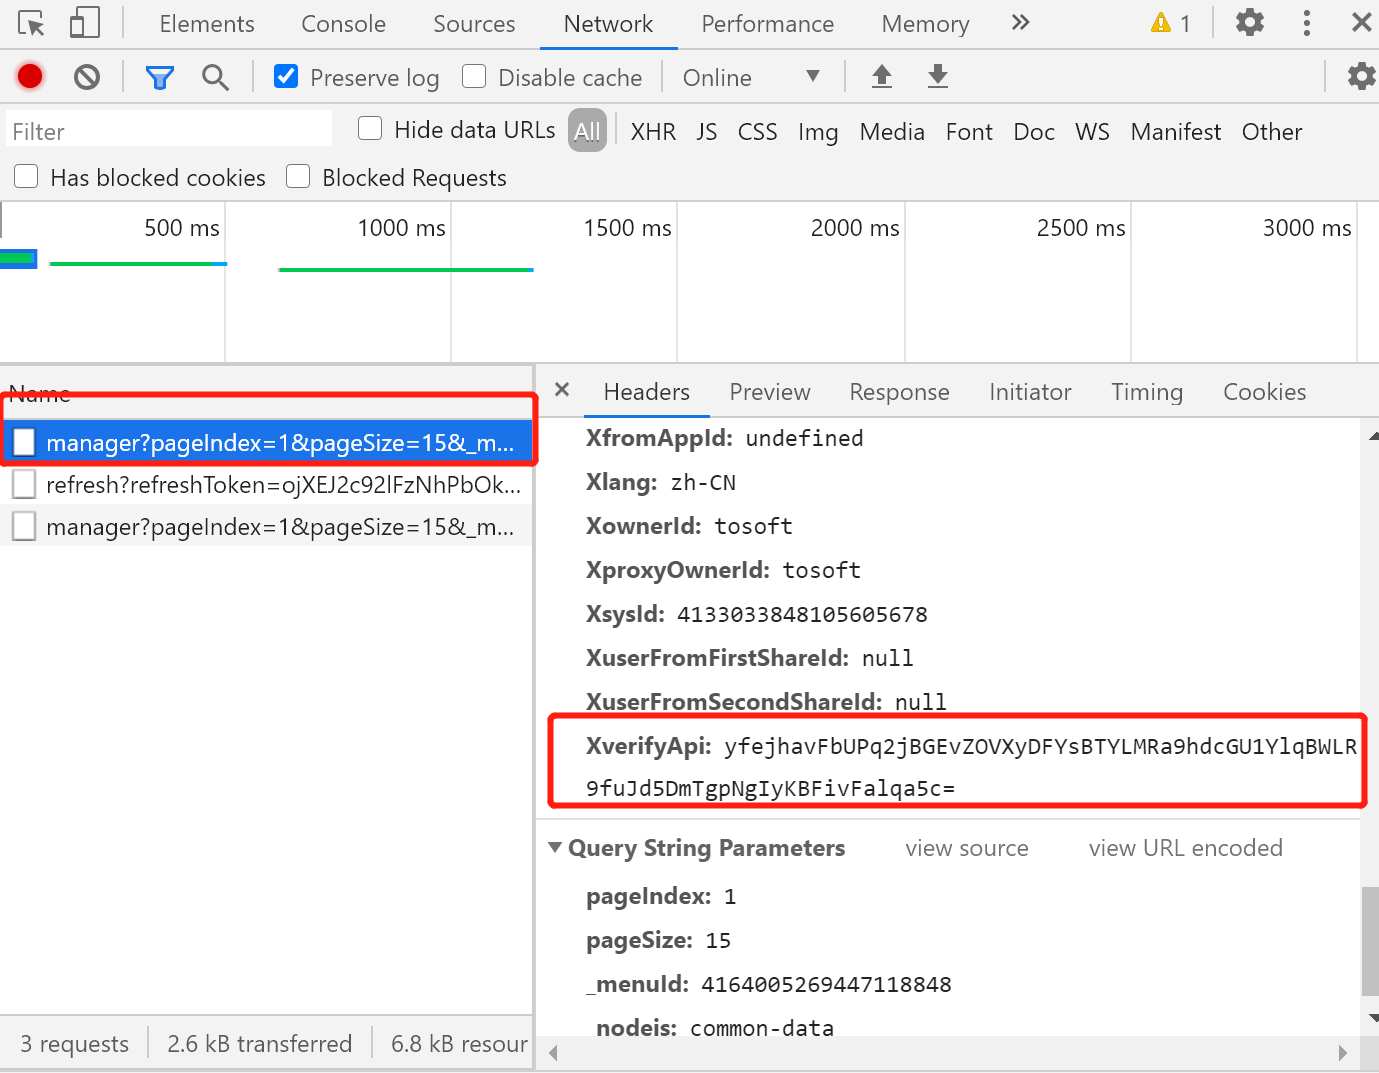Enable the Disable cache checkbox
1379x1073 pixels.
pos(474,76)
